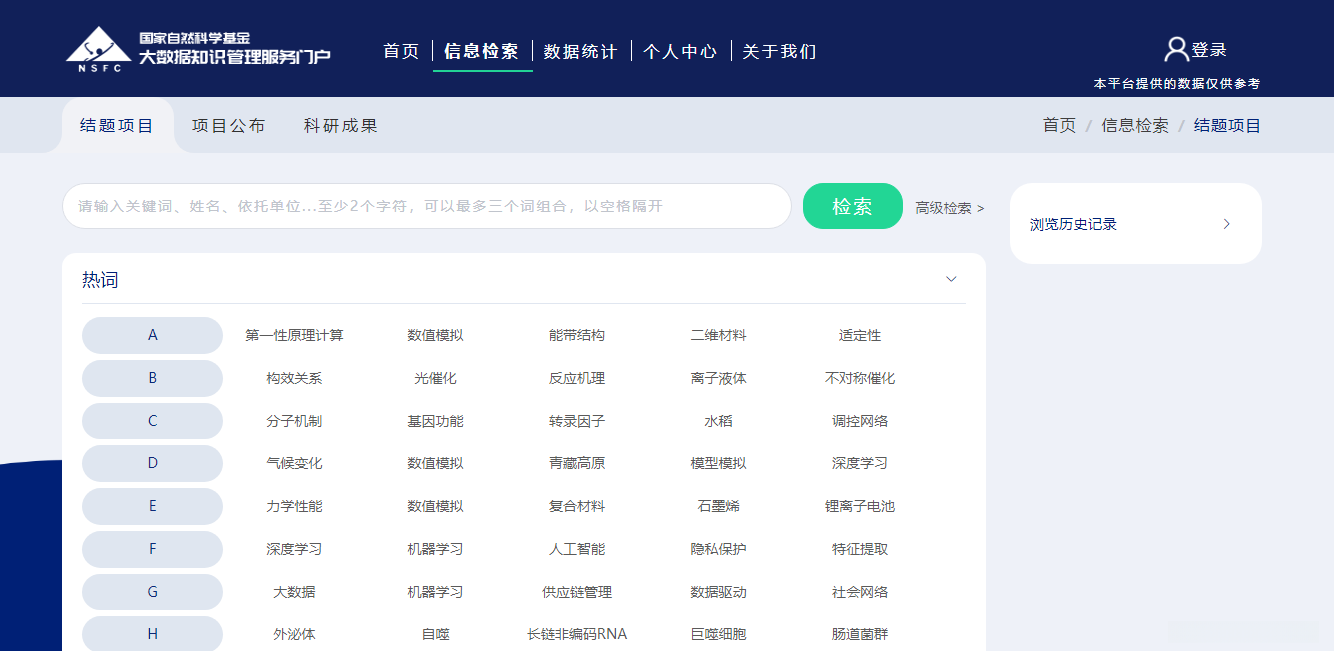Click hot word 供应链管理
This screenshot has height=651, width=1334.
tap(577, 592)
